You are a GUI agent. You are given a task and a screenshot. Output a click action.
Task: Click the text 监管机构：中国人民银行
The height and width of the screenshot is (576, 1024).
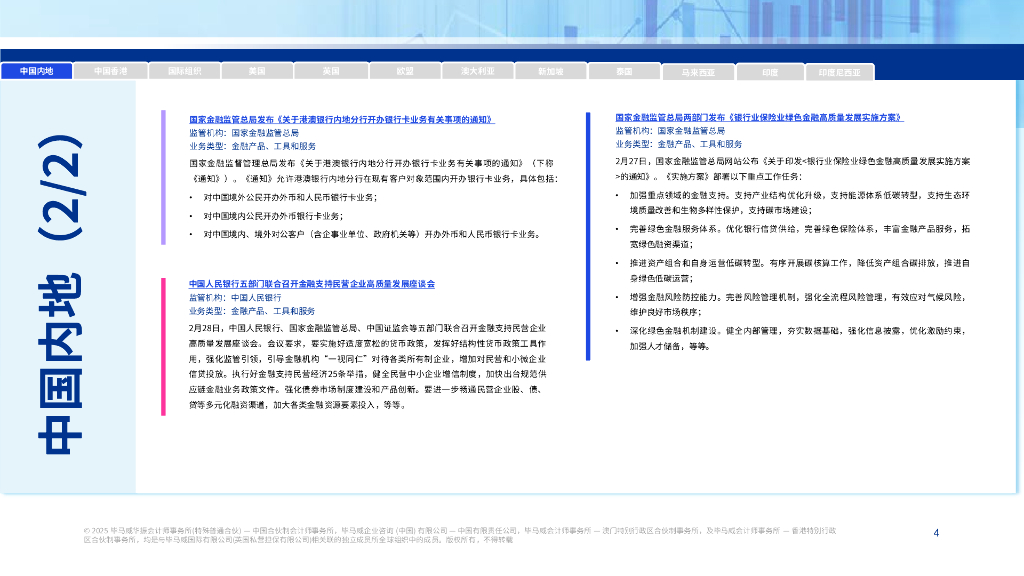235,297
